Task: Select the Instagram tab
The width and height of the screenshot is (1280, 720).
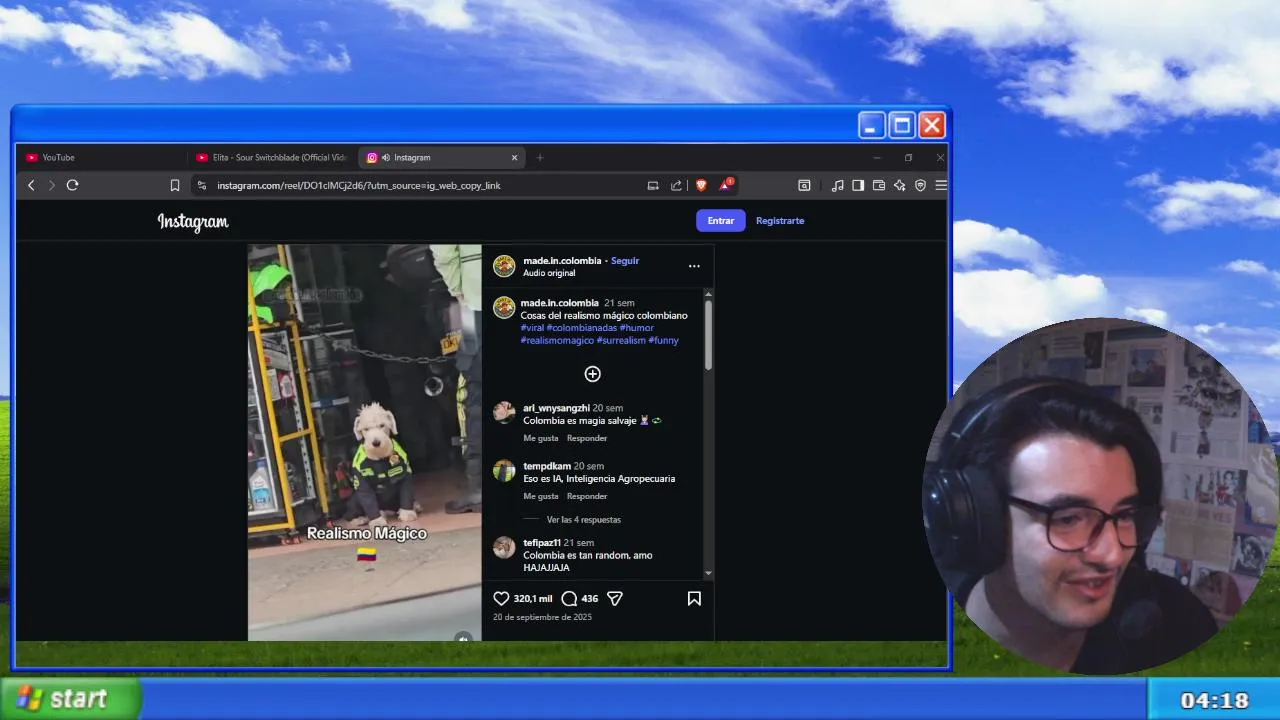Action: [440, 157]
